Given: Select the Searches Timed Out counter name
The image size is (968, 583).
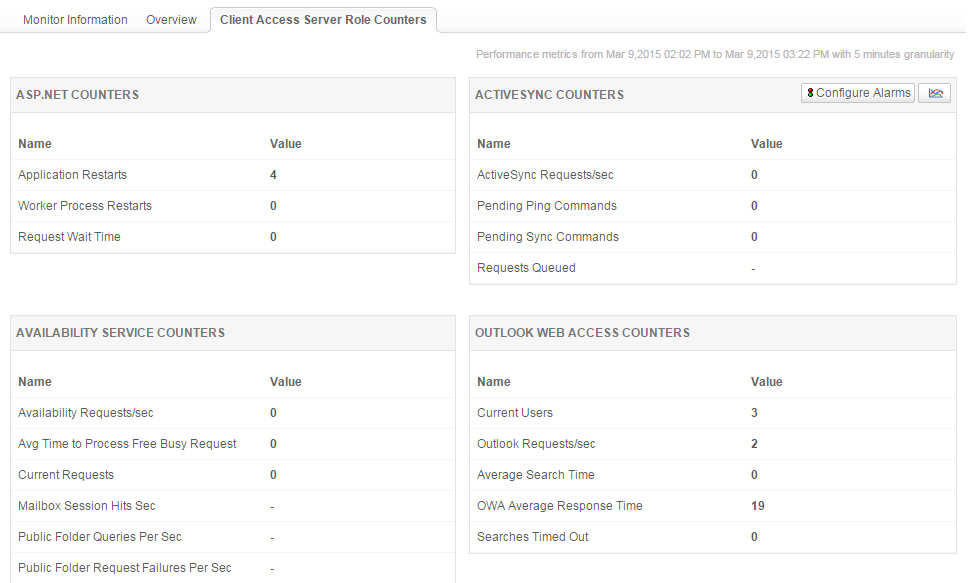Looking at the screenshot, I should coord(533,537).
